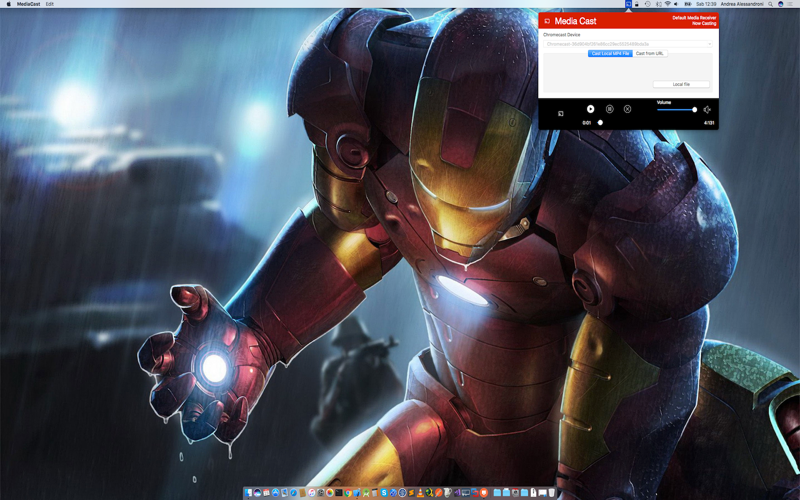Click the cast icon in the black control bar
800x500 pixels.
tap(560, 113)
